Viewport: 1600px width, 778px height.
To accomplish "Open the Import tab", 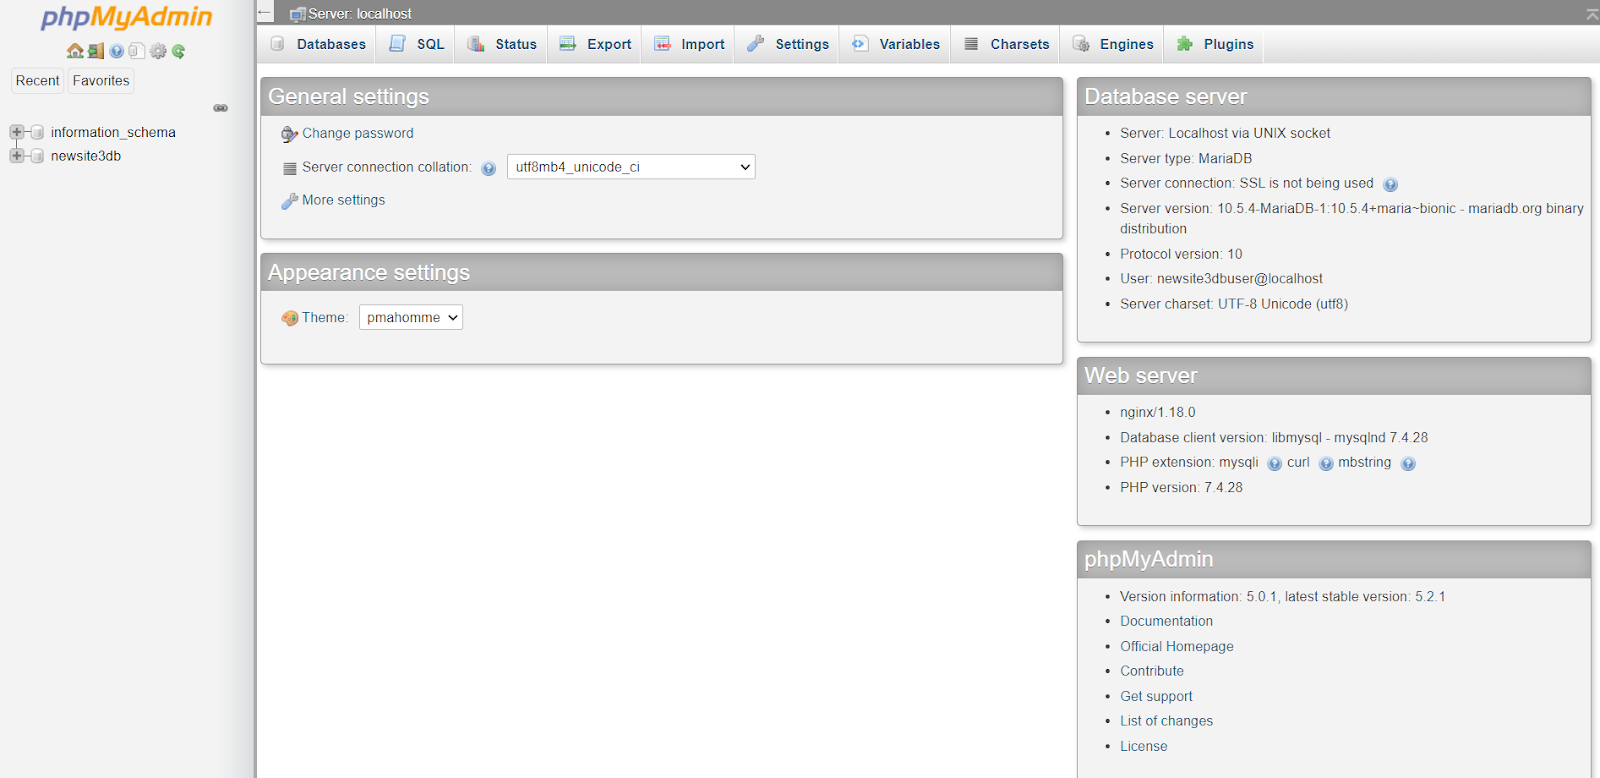I will (x=689, y=44).
